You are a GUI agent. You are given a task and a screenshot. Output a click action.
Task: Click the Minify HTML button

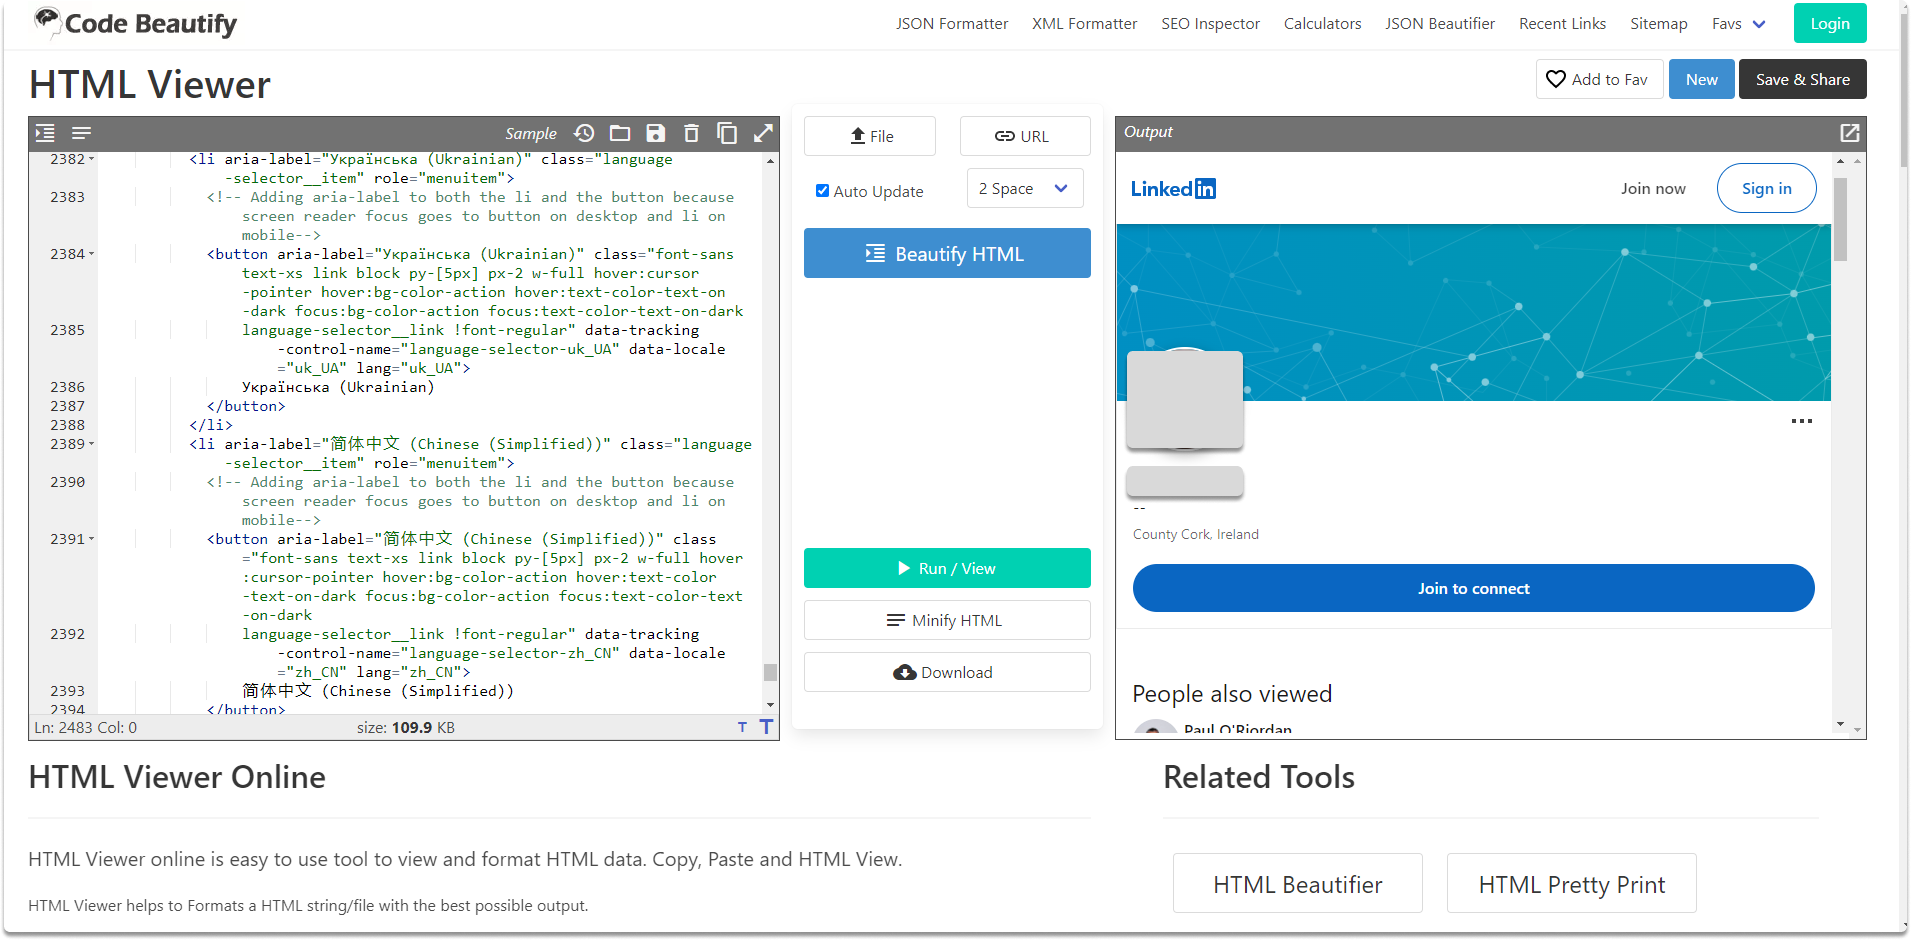pyautogui.click(x=947, y=620)
